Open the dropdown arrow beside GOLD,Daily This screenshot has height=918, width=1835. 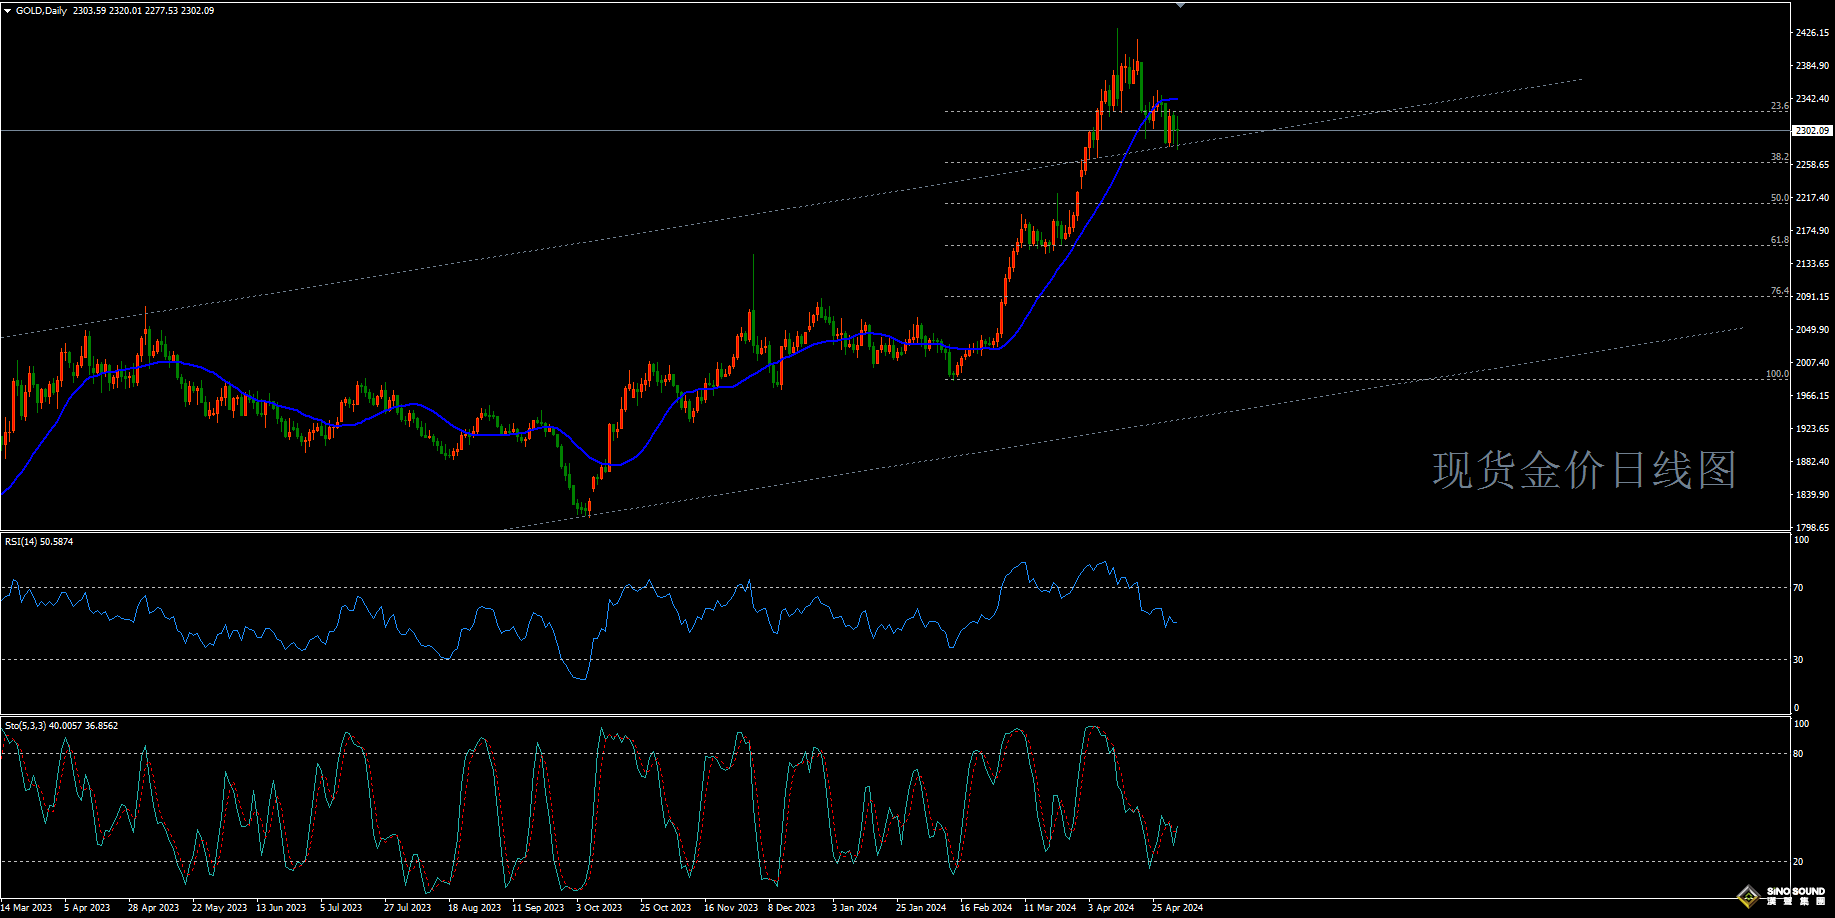pyautogui.click(x=8, y=11)
